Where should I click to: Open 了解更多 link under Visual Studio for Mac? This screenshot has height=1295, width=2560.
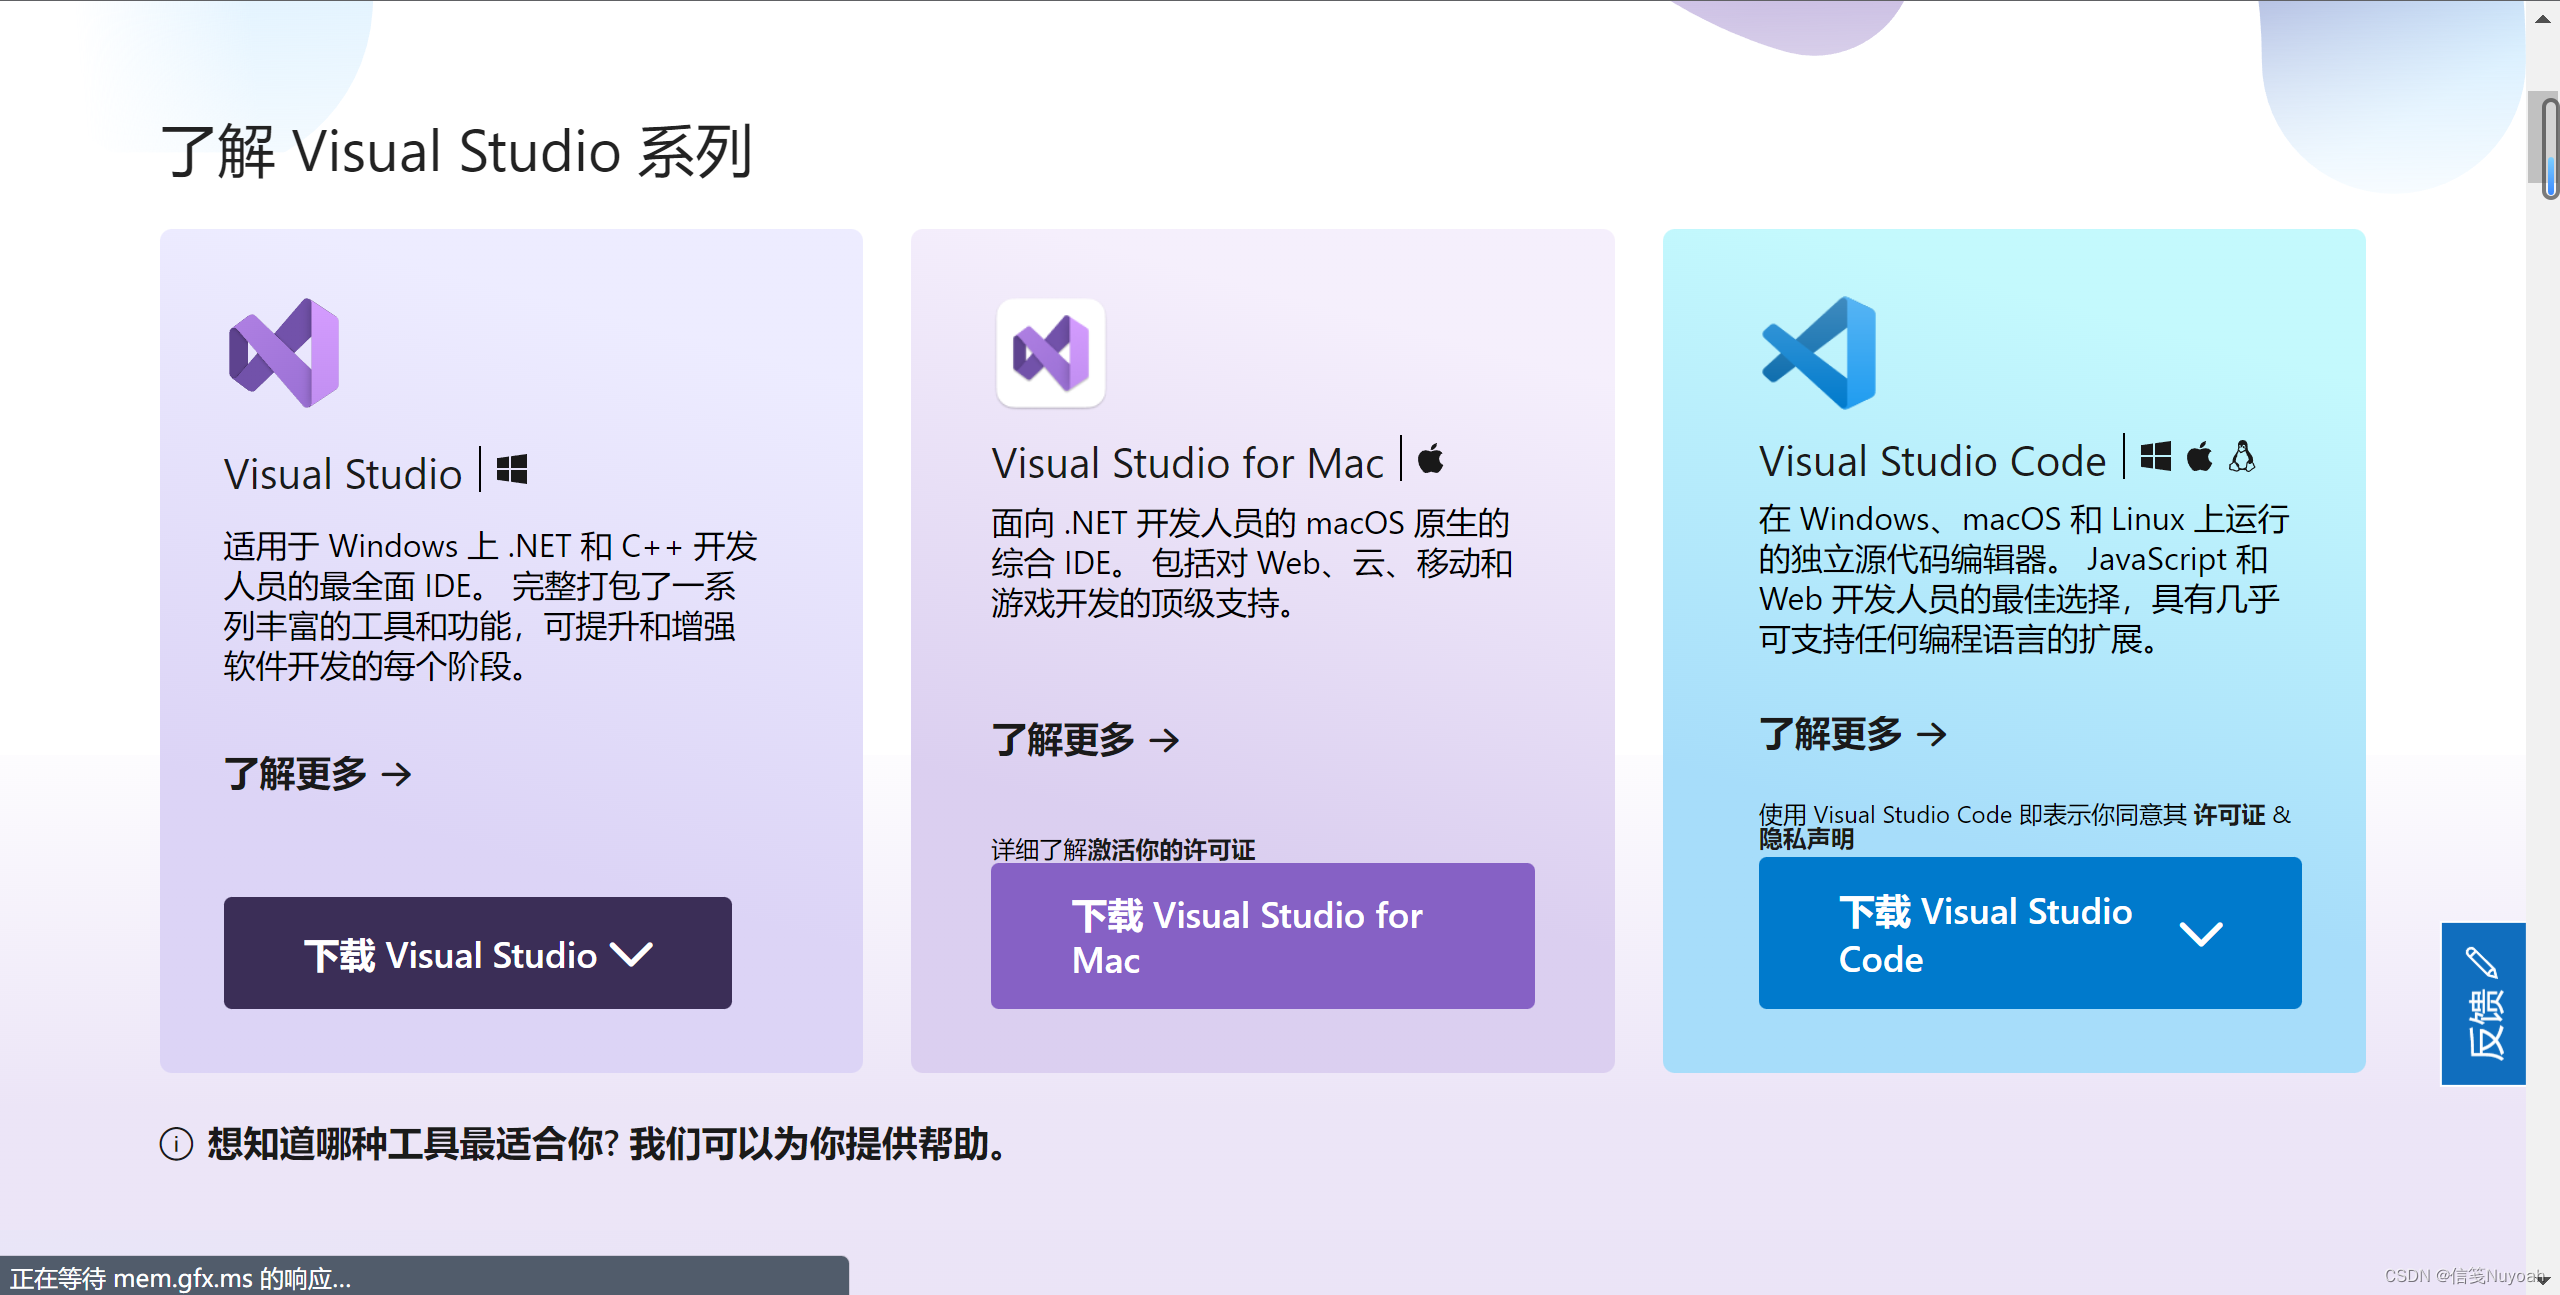click(1085, 740)
